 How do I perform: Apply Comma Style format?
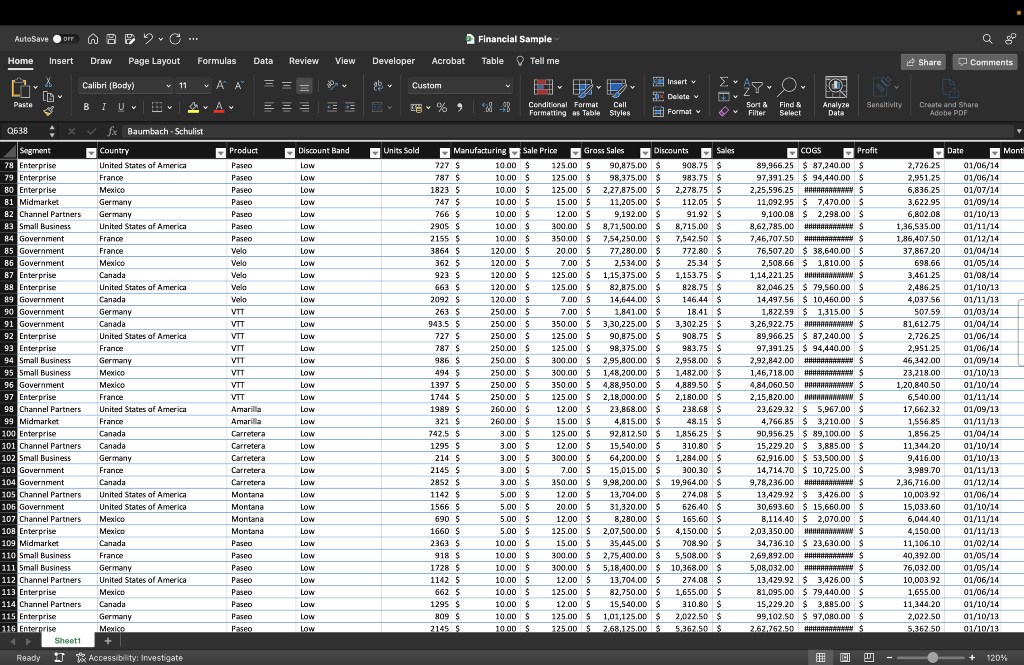click(460, 107)
